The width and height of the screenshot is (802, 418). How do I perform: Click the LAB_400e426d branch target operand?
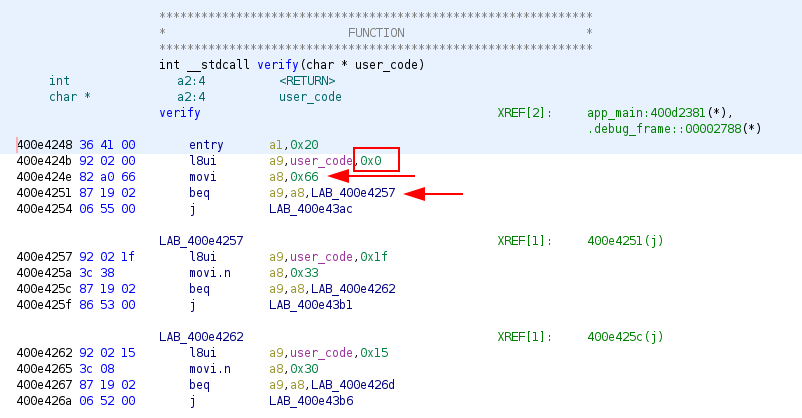point(353,385)
